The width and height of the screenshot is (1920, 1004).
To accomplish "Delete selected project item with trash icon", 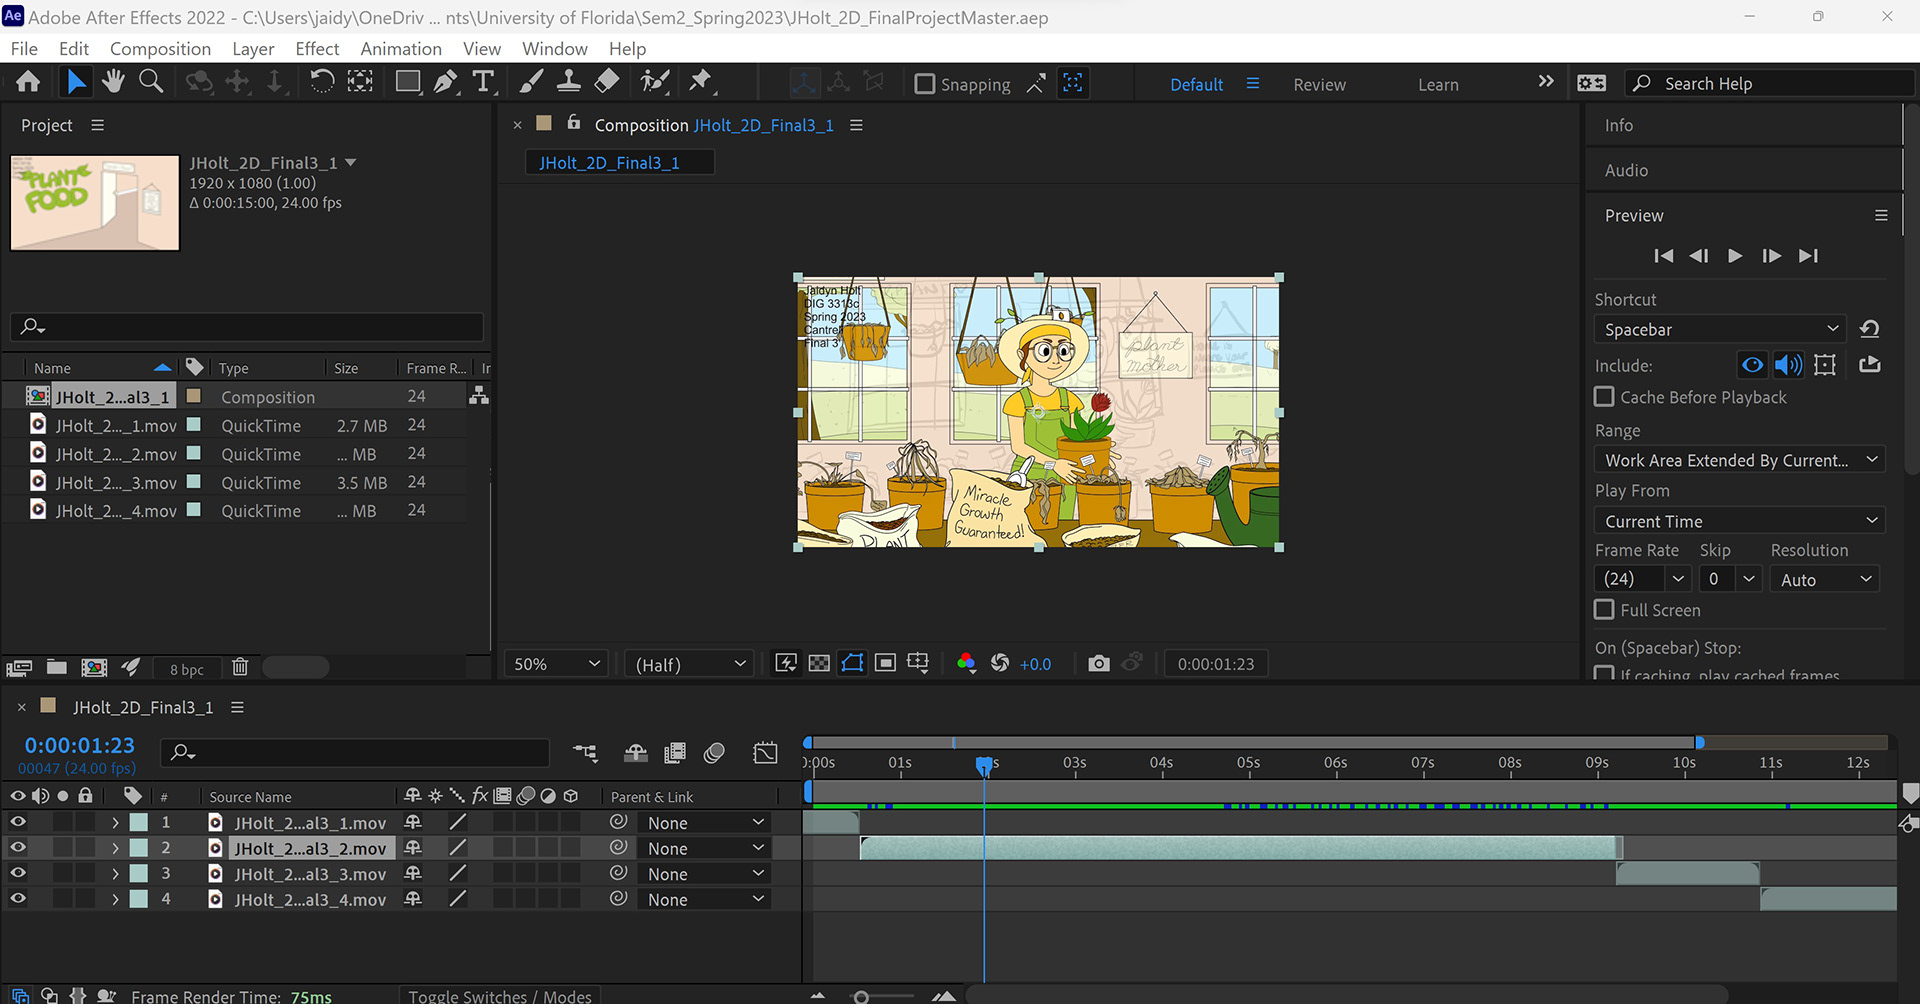I will 240,668.
